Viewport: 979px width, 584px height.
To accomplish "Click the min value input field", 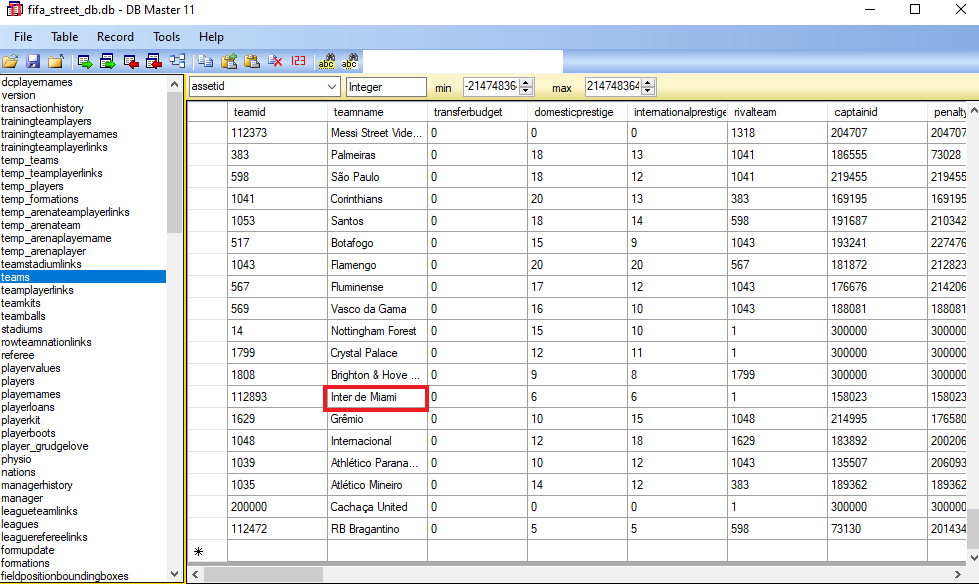I will click(491, 86).
